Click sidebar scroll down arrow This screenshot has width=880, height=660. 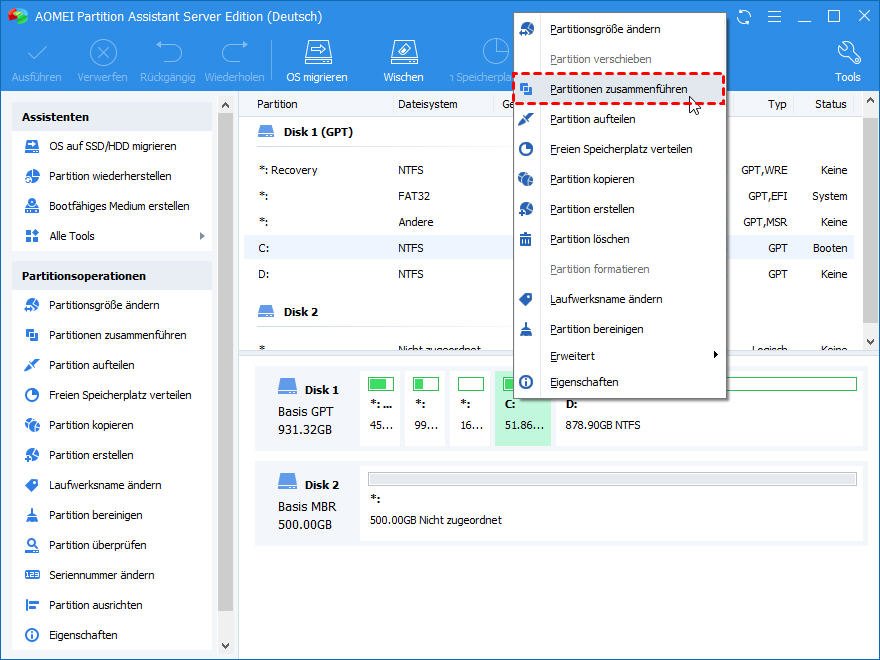226,646
